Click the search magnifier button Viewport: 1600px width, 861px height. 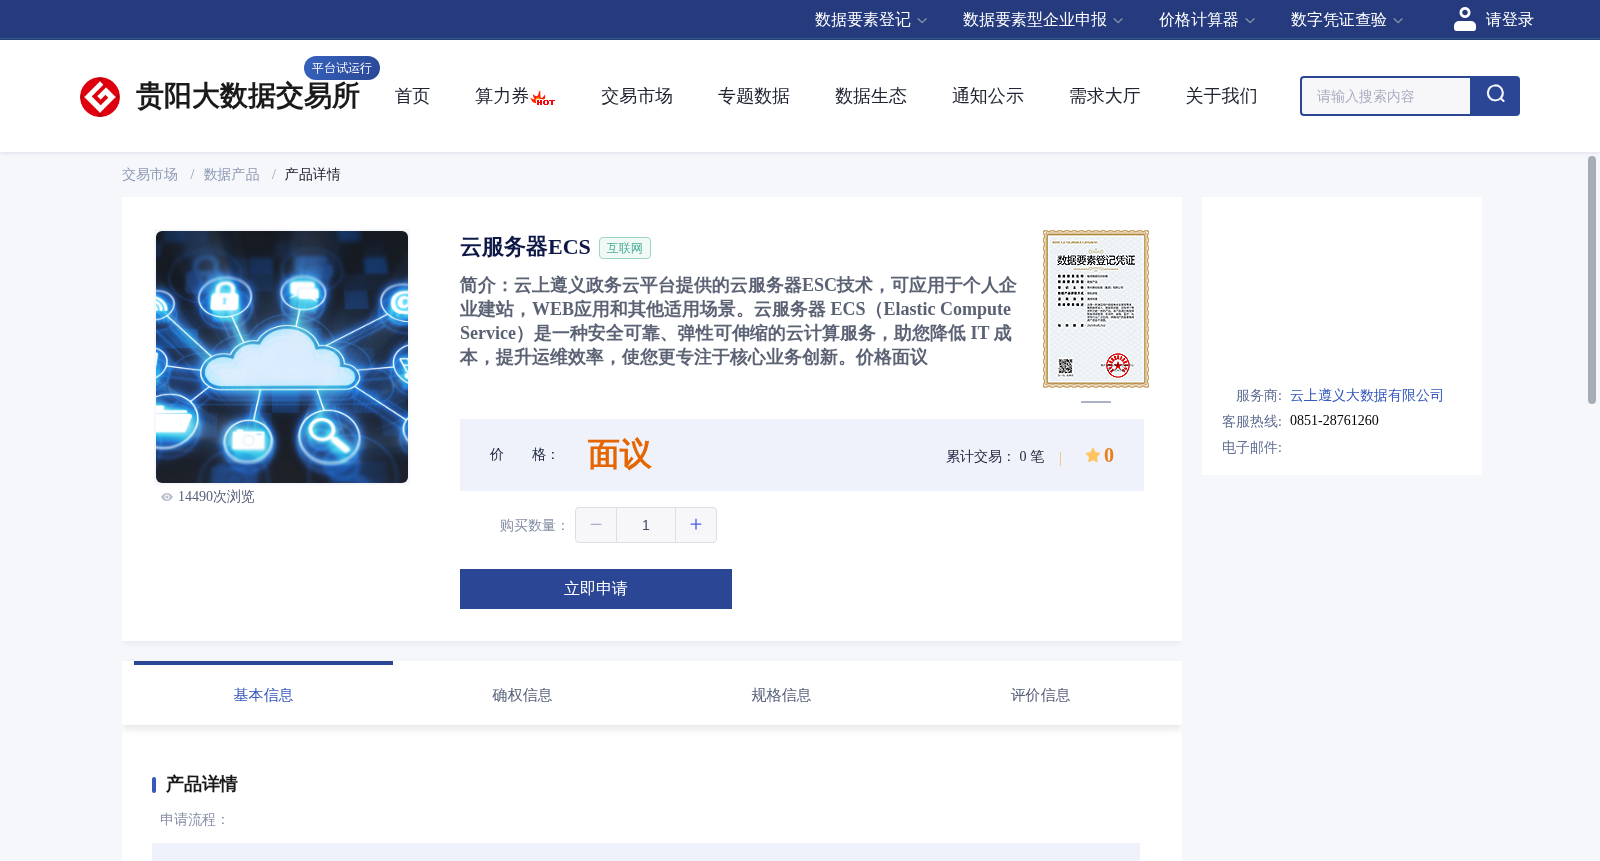1495,96
